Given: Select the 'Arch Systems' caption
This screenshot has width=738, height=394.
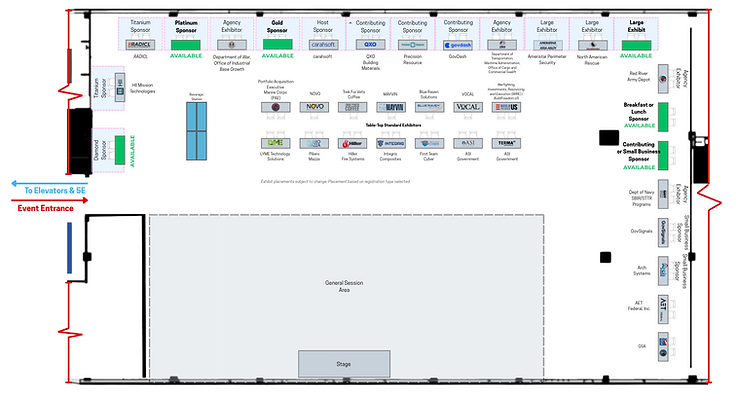Looking at the screenshot, I should coord(642,270).
